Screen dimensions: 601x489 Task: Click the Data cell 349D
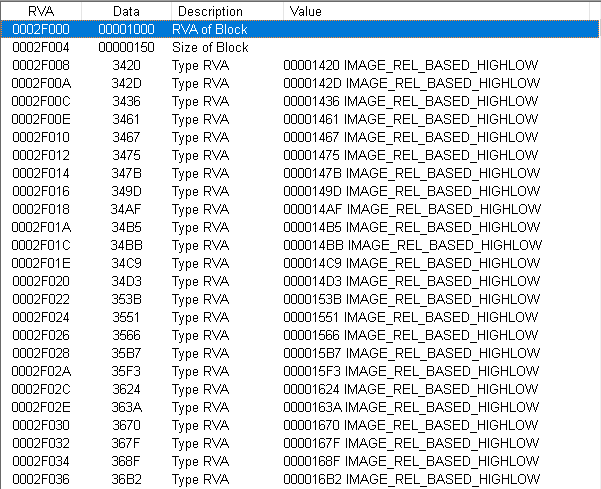[x=126, y=192]
